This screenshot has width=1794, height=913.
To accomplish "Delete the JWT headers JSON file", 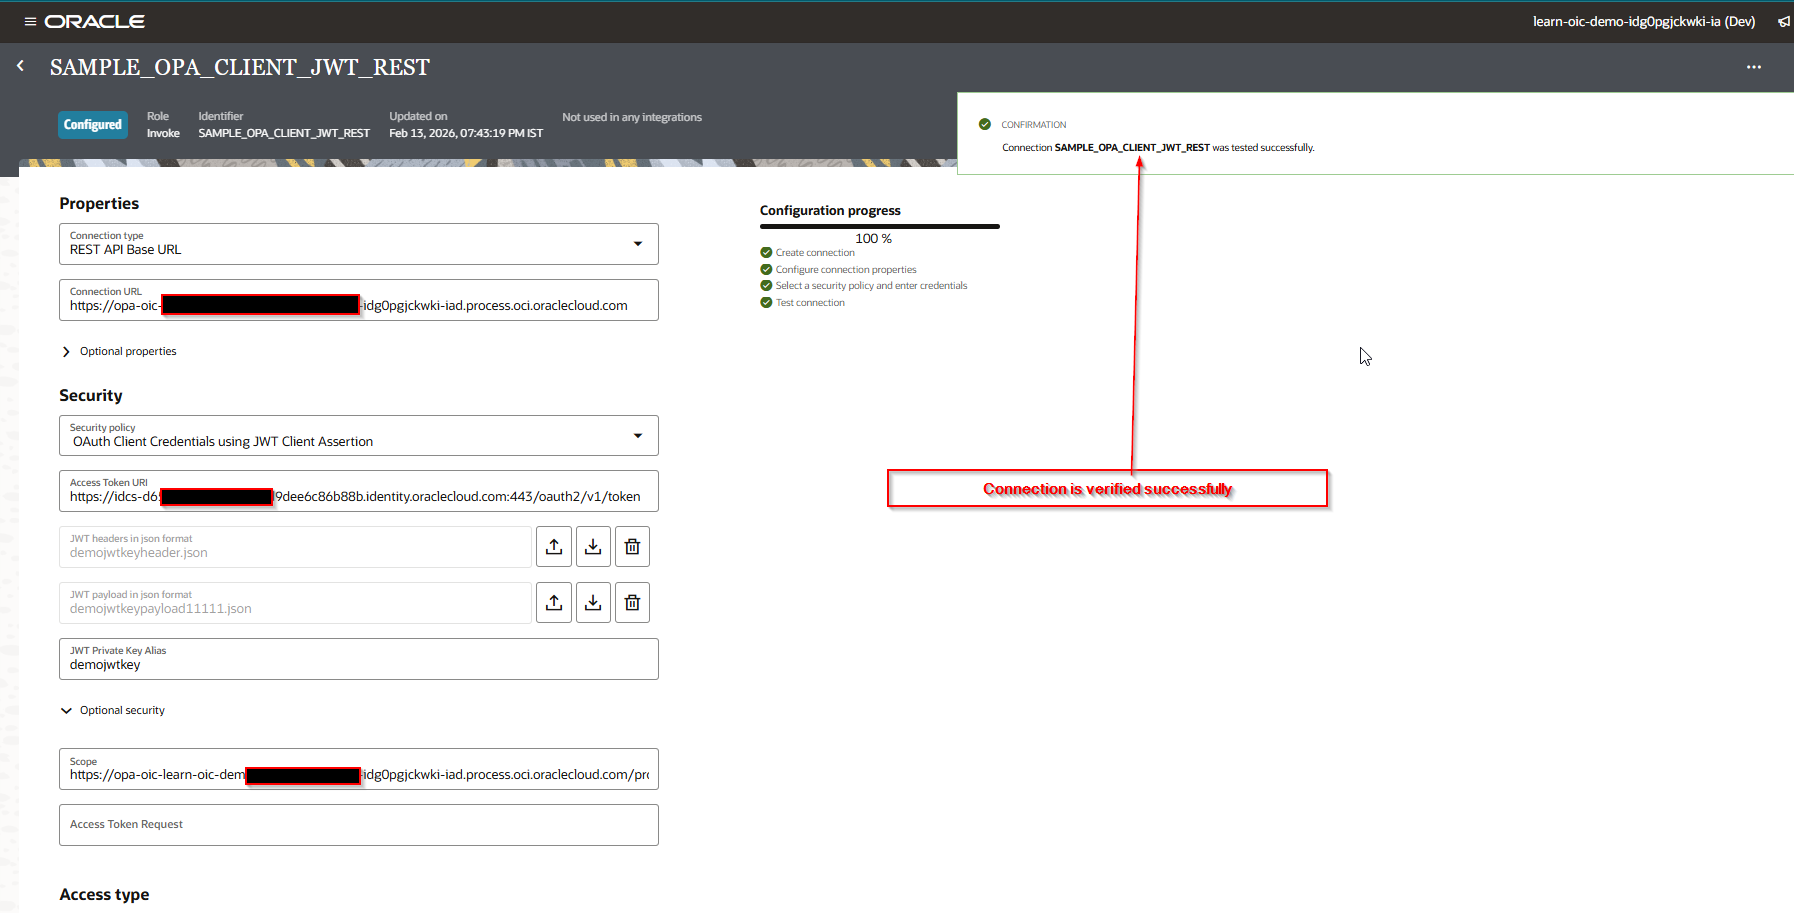I will [x=632, y=547].
